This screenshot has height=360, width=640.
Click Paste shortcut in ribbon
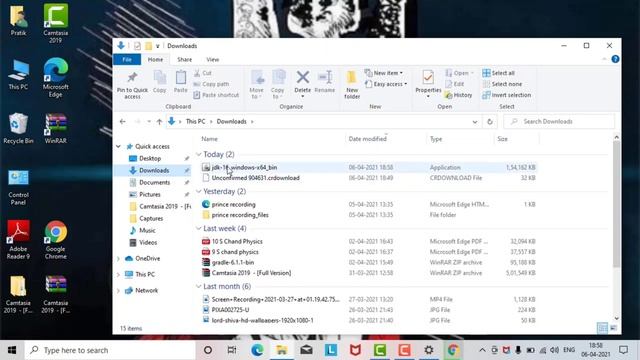pos(216,95)
